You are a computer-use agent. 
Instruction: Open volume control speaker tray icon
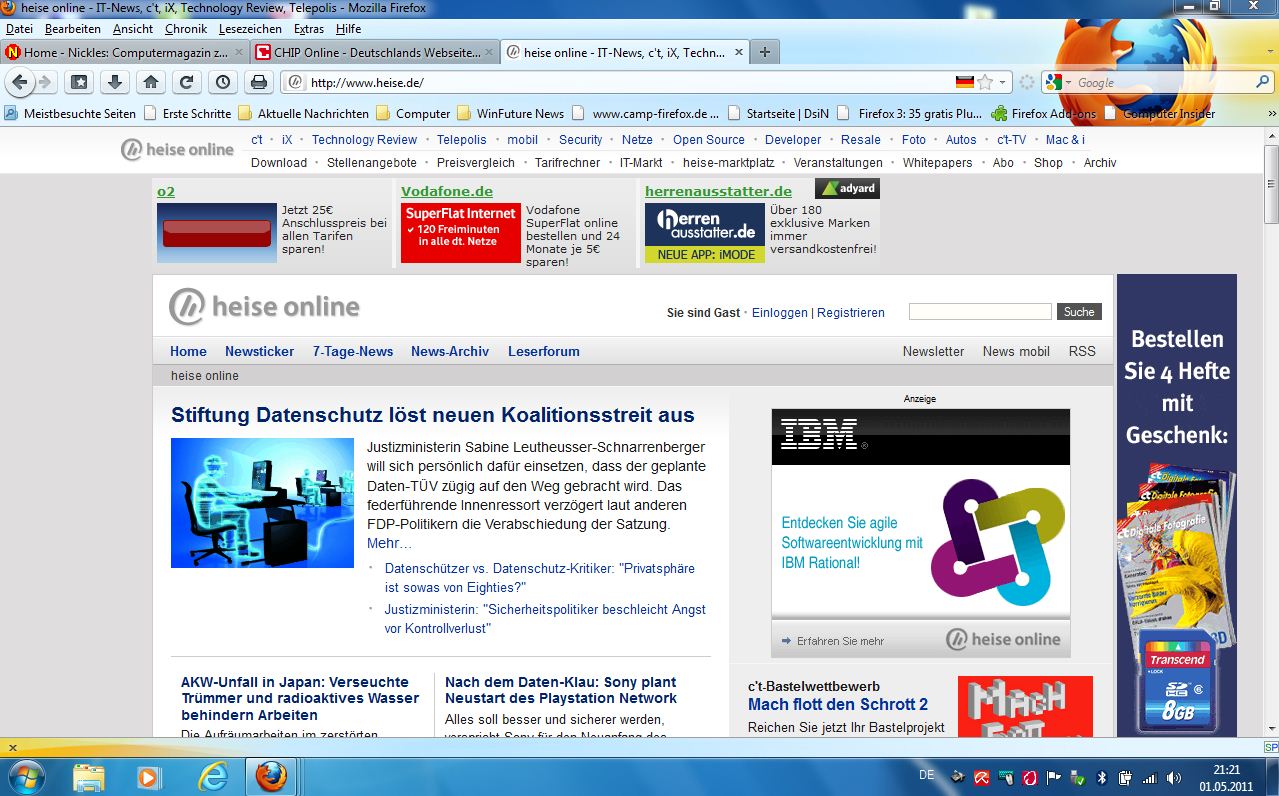click(1173, 777)
